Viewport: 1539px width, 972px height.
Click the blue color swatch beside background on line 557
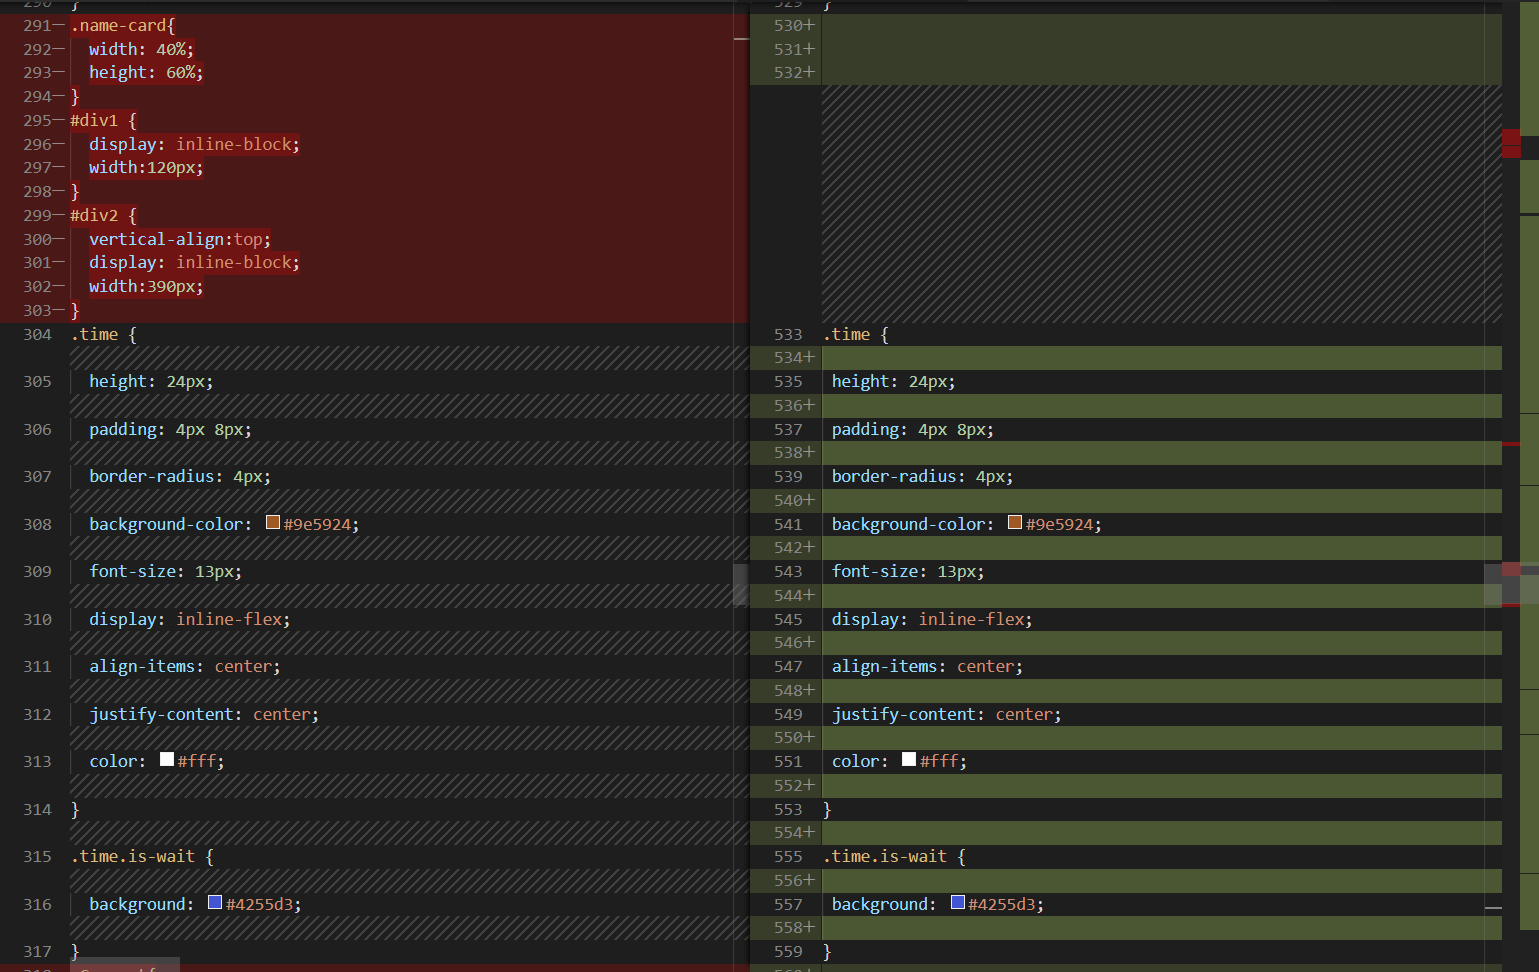(x=956, y=901)
